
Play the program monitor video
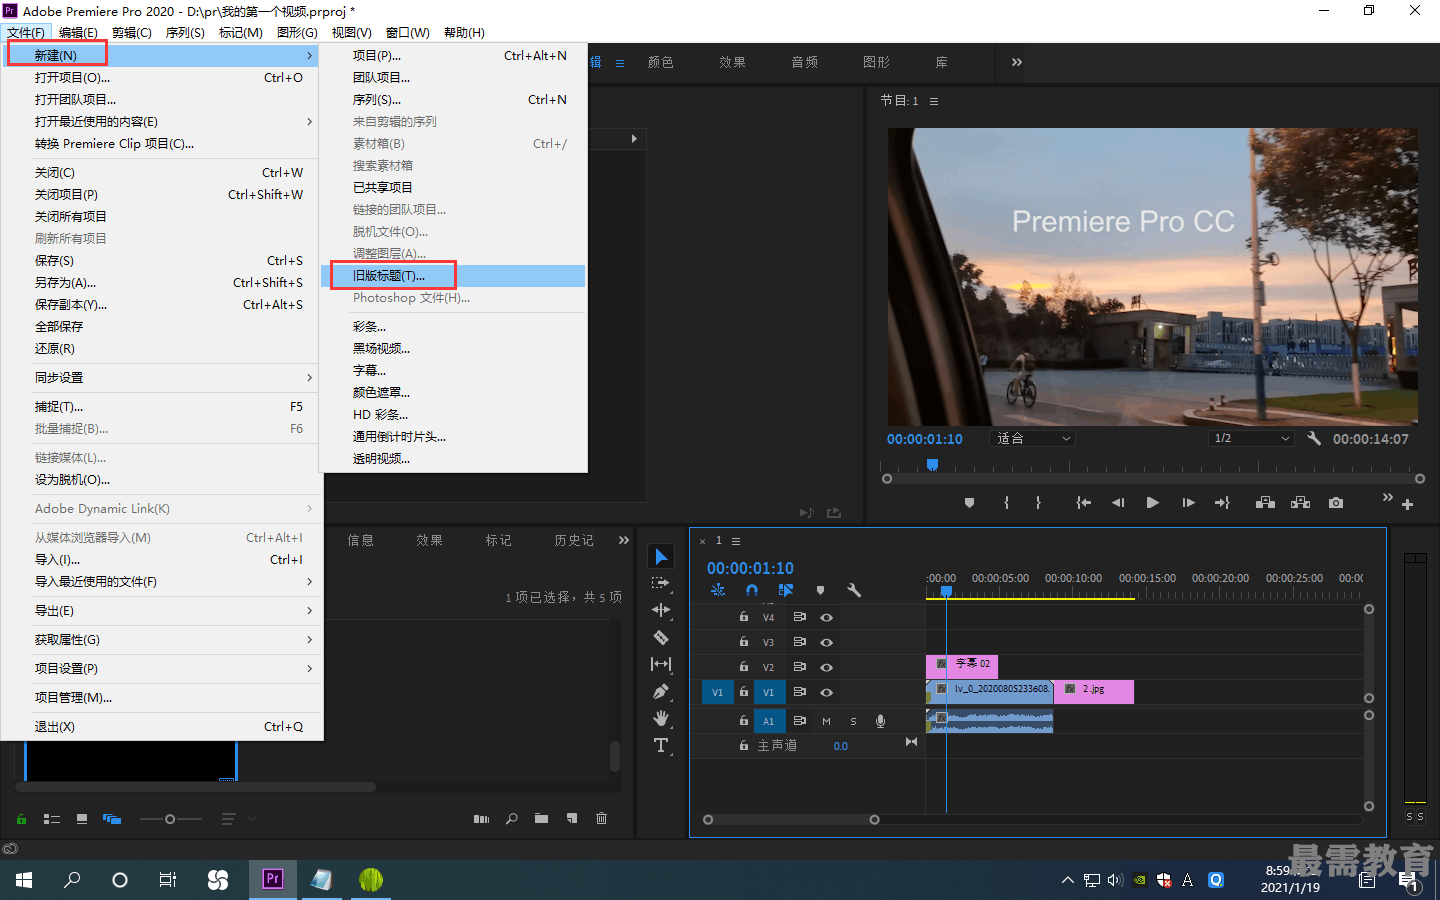point(1152,503)
